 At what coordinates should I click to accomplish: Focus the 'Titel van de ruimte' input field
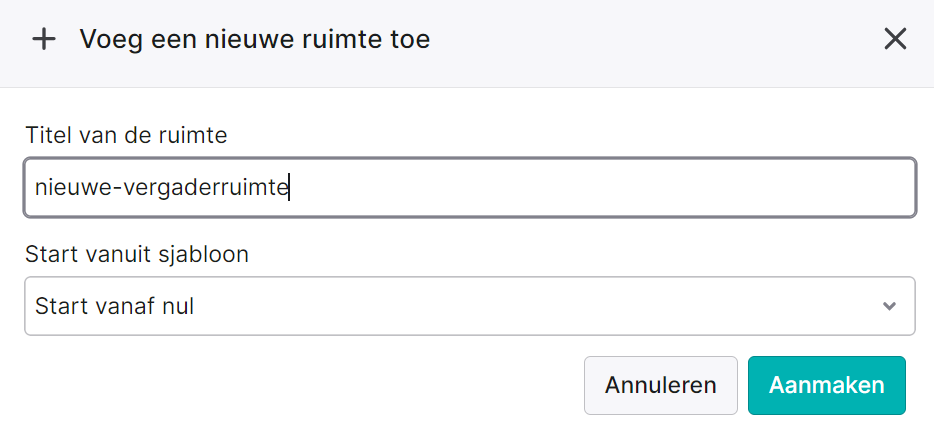[x=469, y=187]
